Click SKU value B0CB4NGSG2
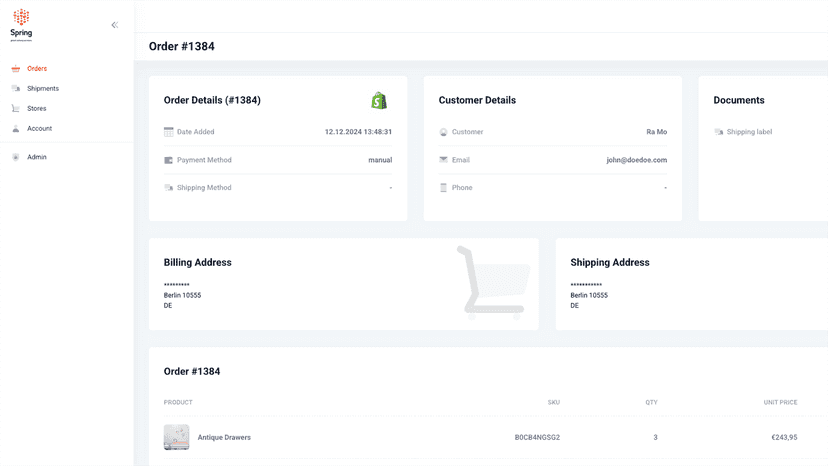828x466 pixels. click(537, 437)
